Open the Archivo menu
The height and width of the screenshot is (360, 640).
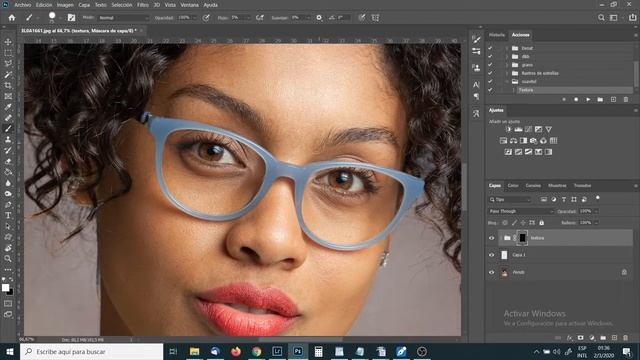(23, 5)
